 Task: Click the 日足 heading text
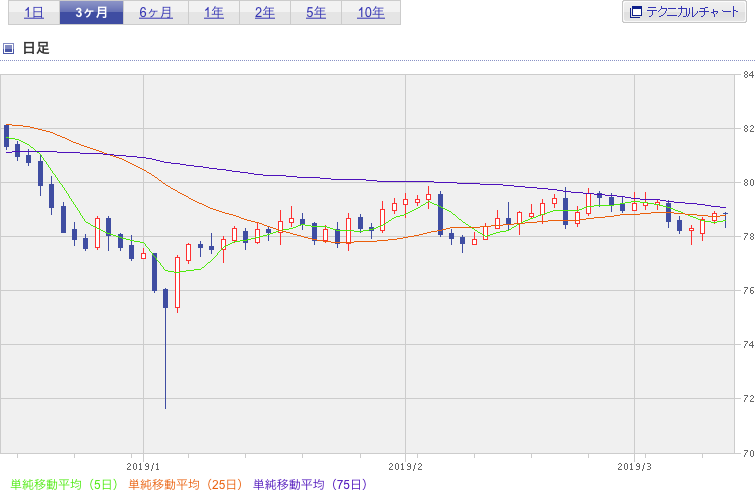(36, 48)
